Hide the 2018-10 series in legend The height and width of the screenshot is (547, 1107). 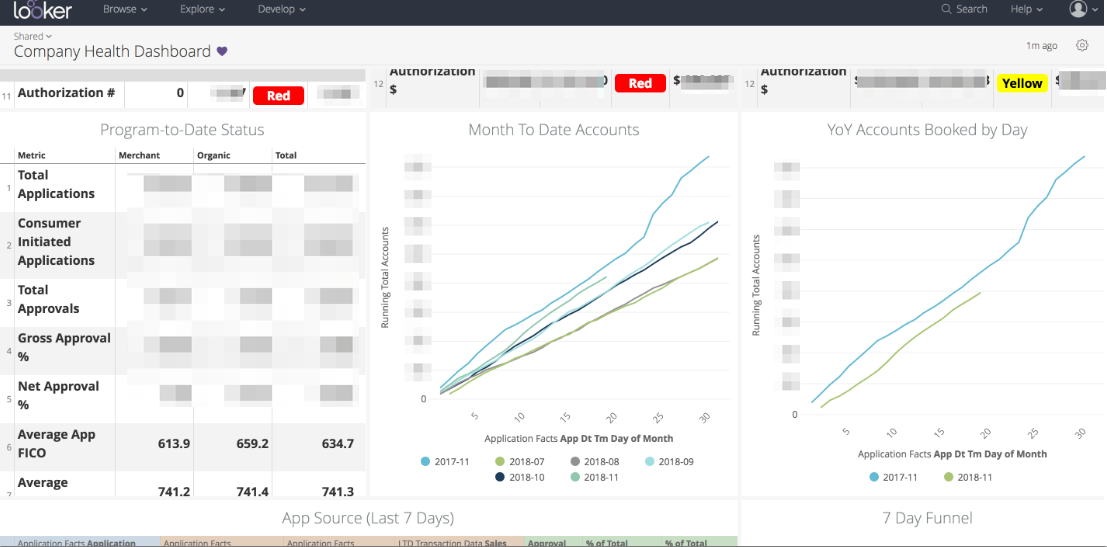522,478
